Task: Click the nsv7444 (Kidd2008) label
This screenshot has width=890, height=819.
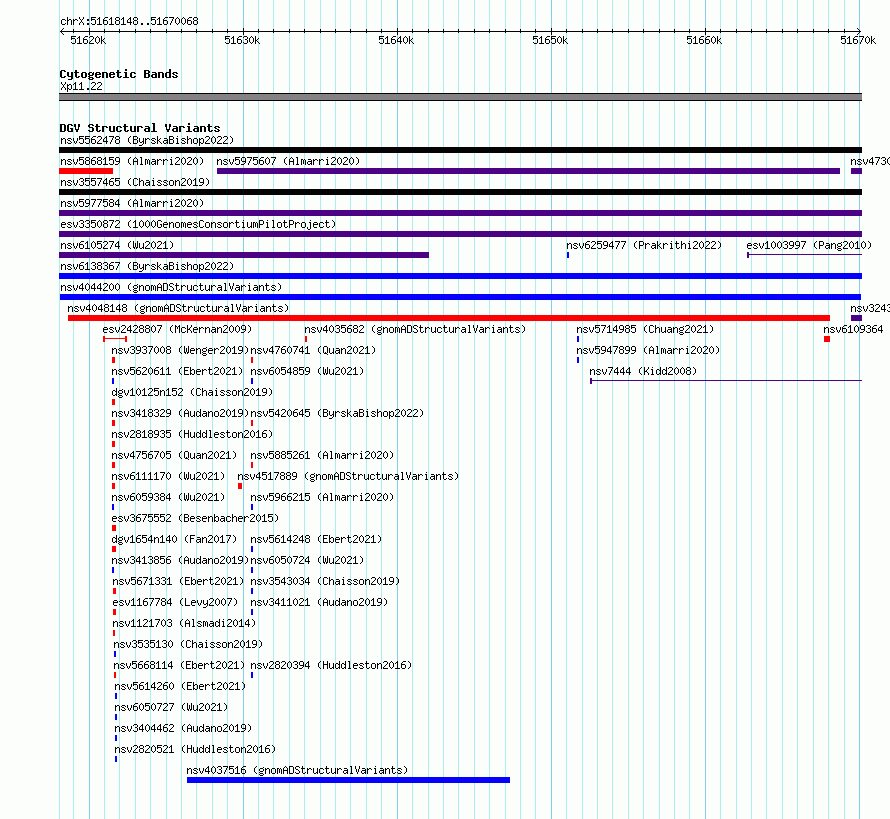Action: click(x=643, y=371)
